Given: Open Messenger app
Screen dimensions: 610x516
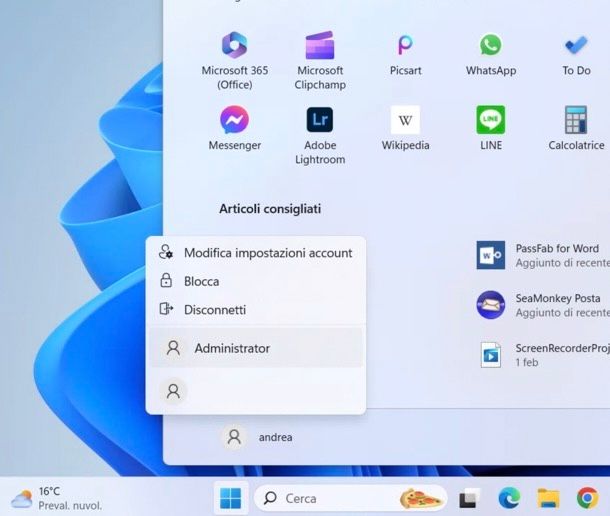Looking at the screenshot, I should point(235,128).
